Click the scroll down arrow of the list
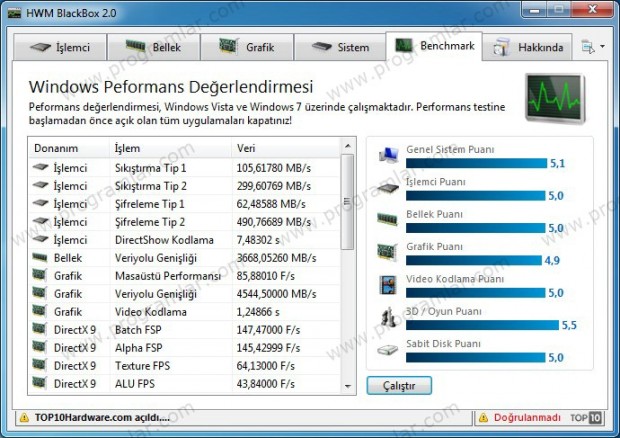Screen dimensions: 620x438 tap(348, 386)
